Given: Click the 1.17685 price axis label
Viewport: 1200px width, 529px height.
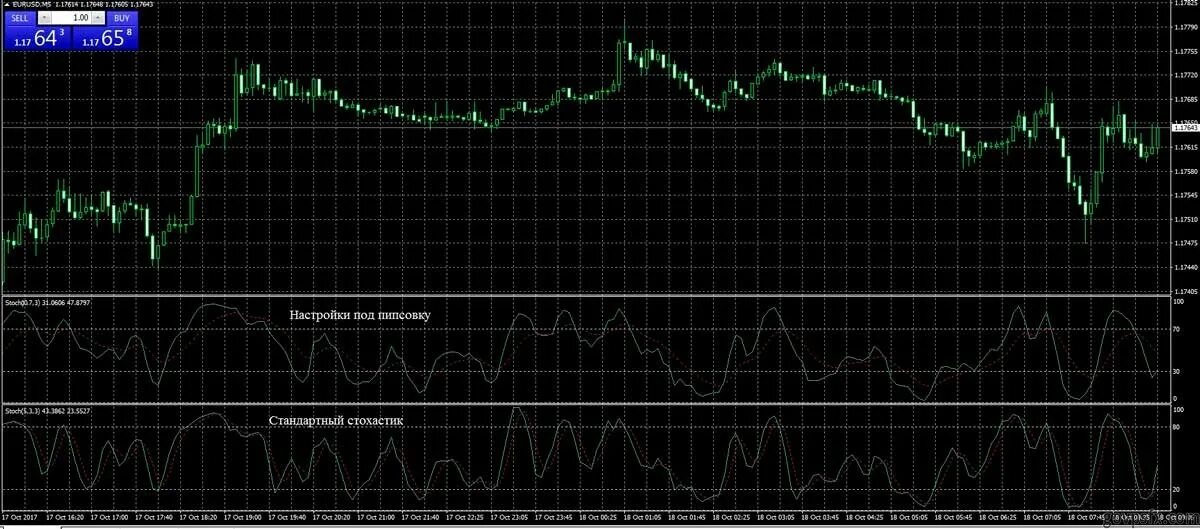Looking at the screenshot, I should [1184, 99].
